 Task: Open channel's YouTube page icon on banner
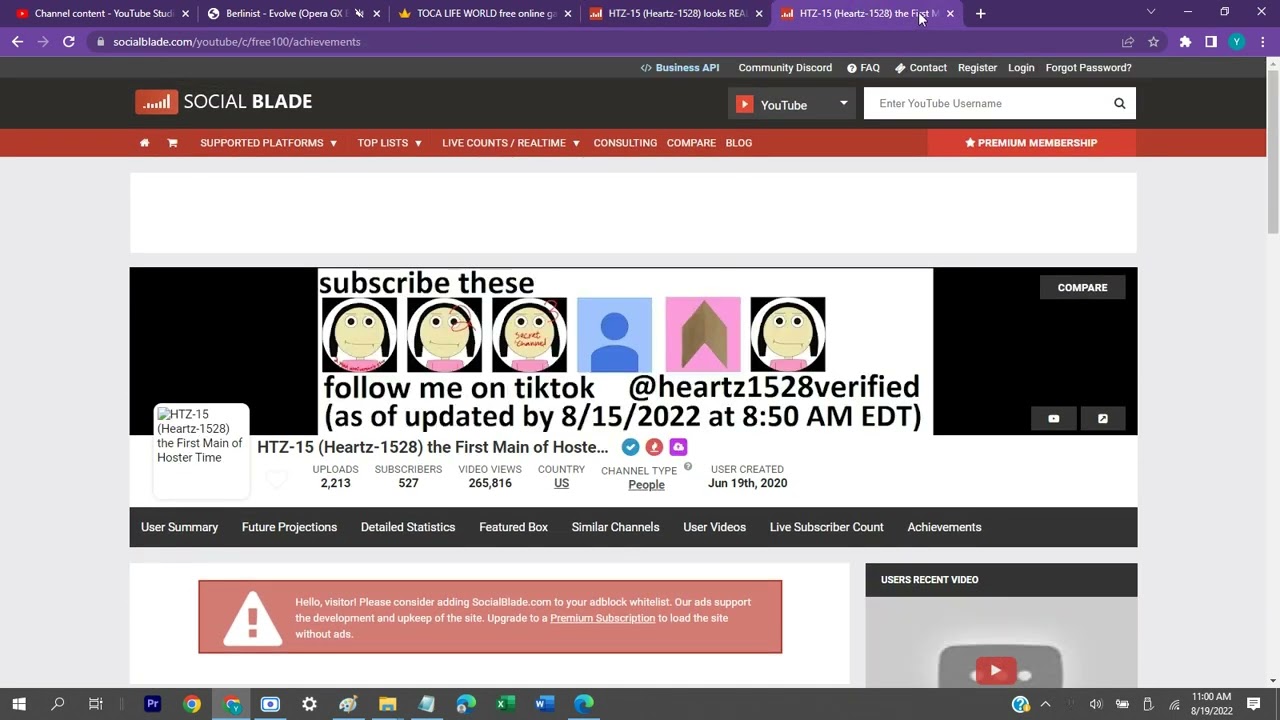(1053, 419)
